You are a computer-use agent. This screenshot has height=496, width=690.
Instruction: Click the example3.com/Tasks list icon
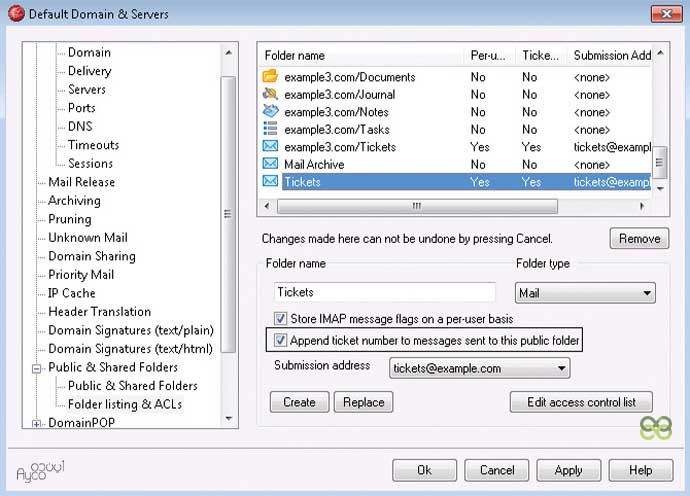269,129
